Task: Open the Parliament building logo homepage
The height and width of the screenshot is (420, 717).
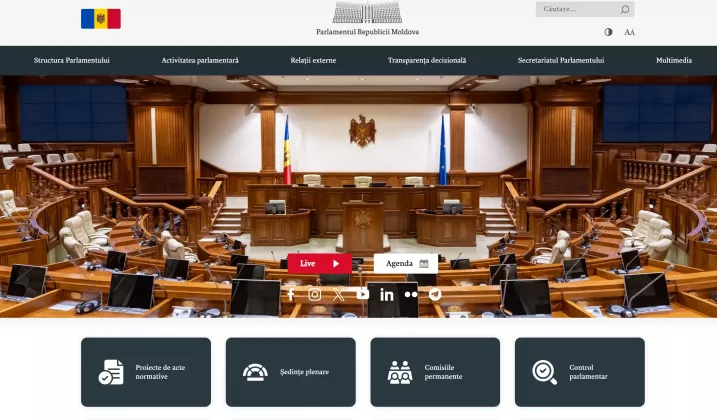Action: (x=367, y=13)
